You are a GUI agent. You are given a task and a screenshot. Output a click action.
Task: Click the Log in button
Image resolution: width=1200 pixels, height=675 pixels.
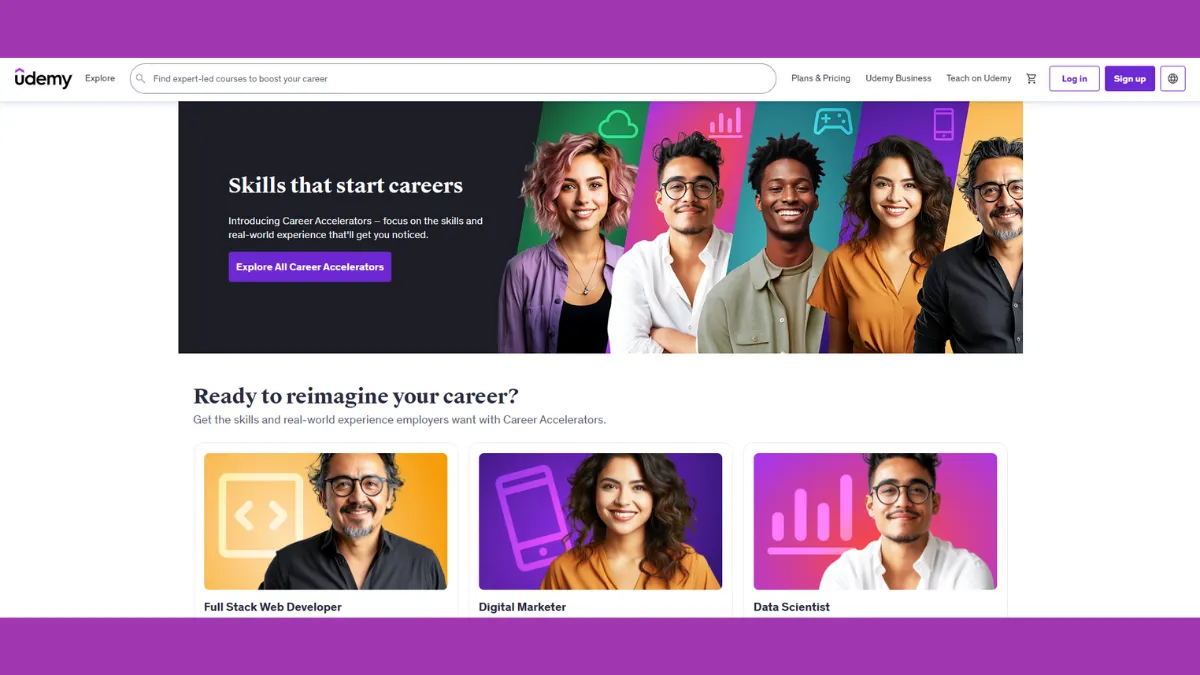click(1074, 79)
